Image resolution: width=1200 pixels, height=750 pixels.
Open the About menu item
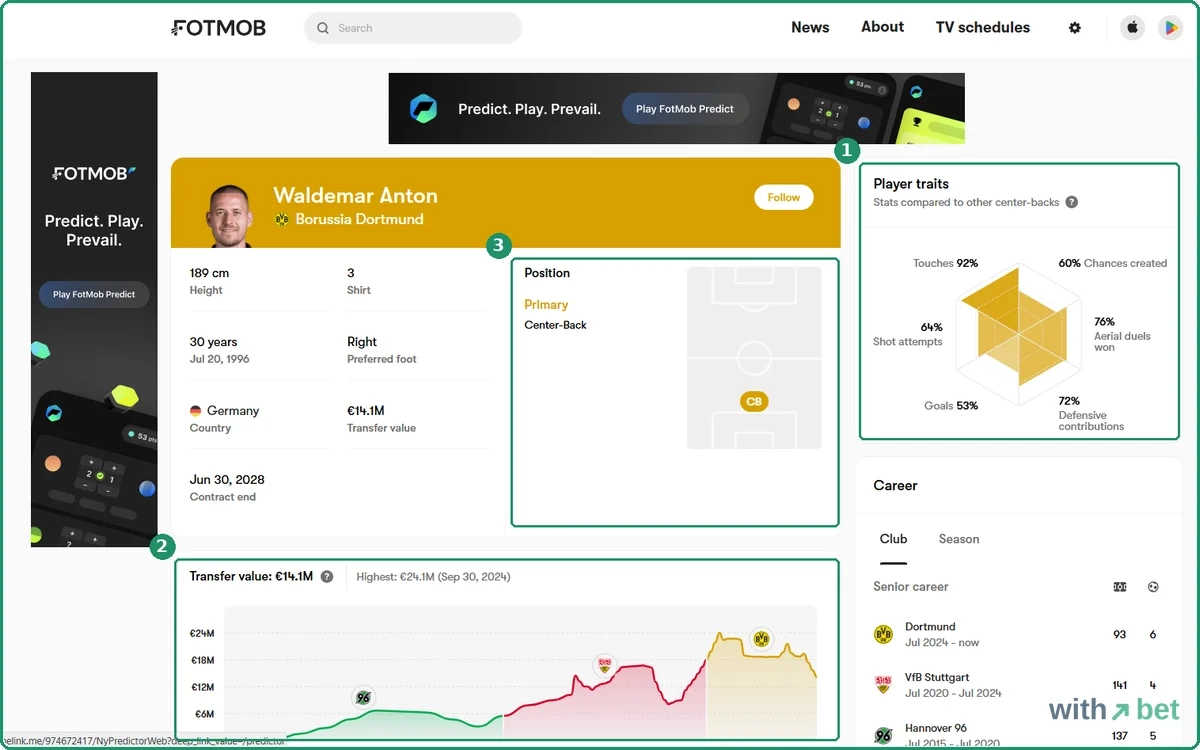[883, 27]
